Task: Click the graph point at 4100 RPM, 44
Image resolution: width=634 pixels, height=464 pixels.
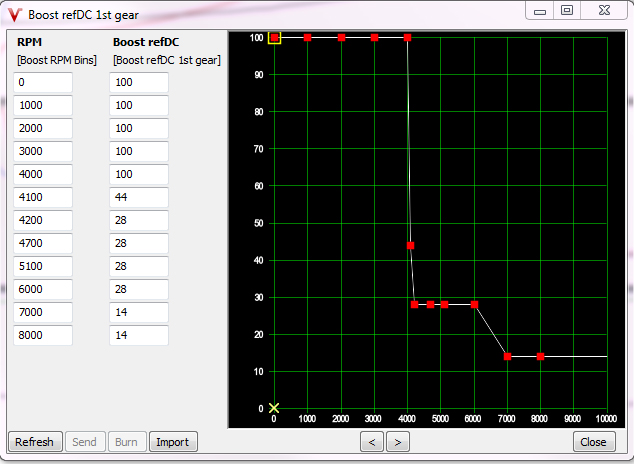Action: coord(411,245)
